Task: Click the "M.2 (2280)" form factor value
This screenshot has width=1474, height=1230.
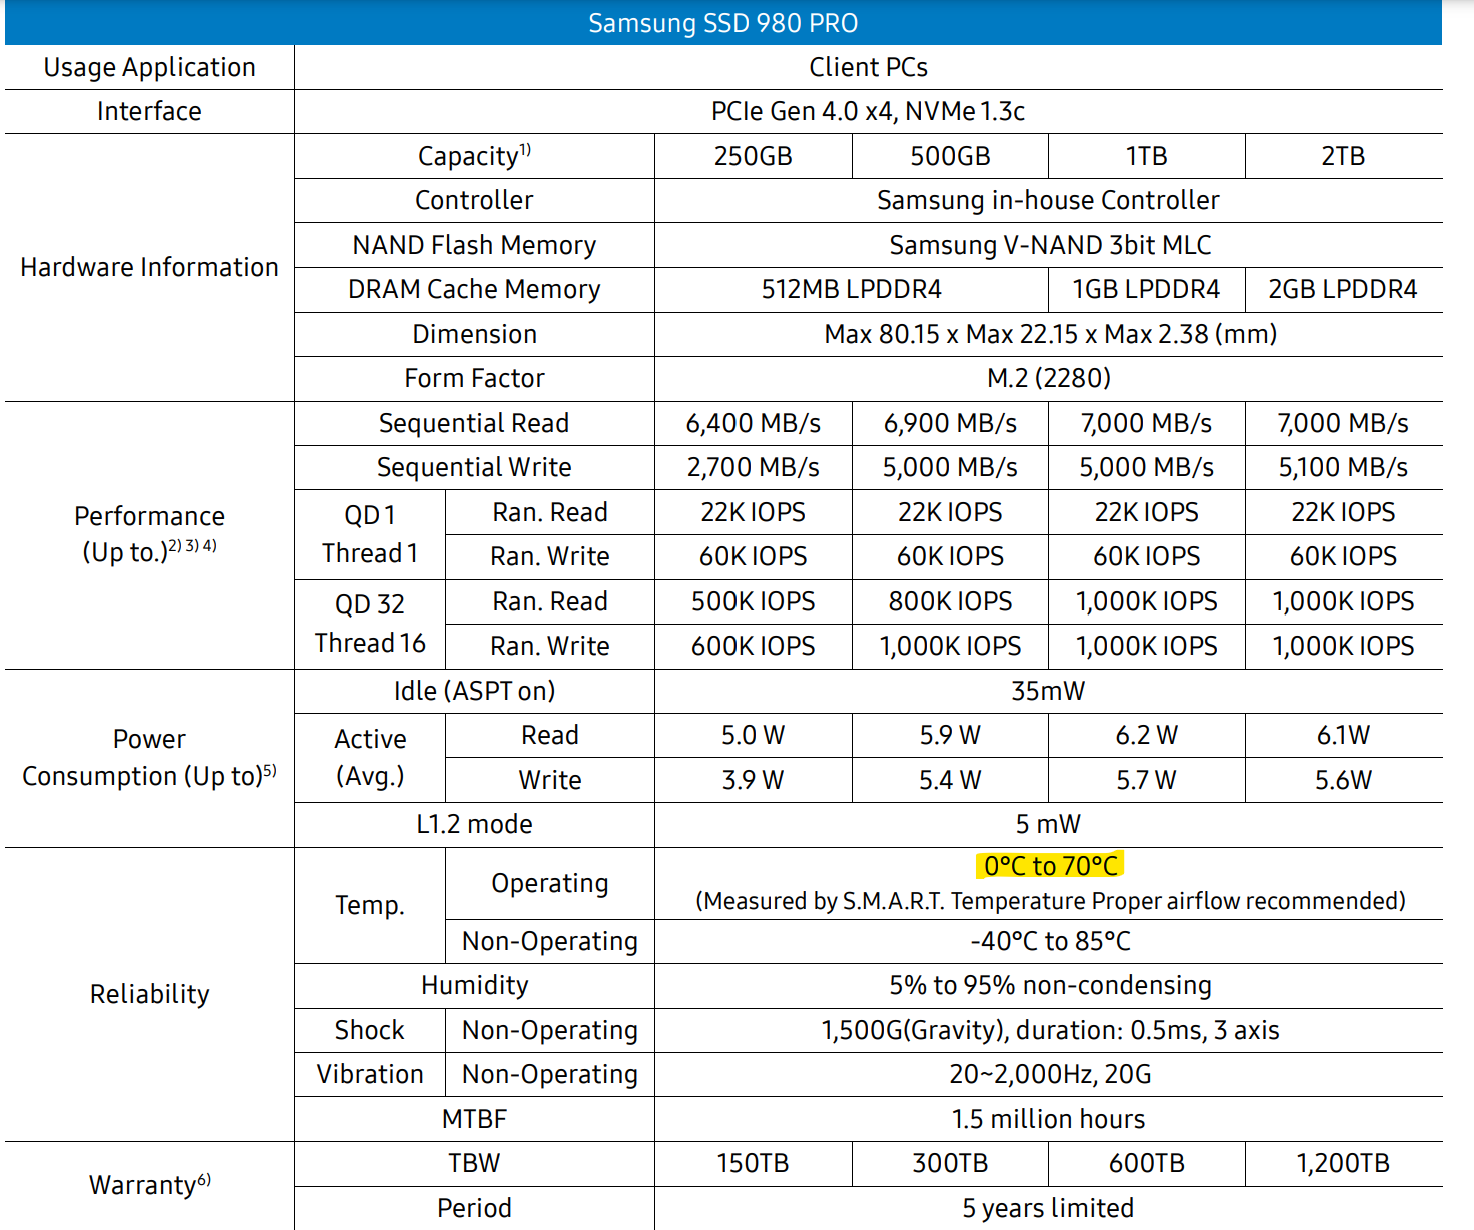Action: [x=1049, y=378]
